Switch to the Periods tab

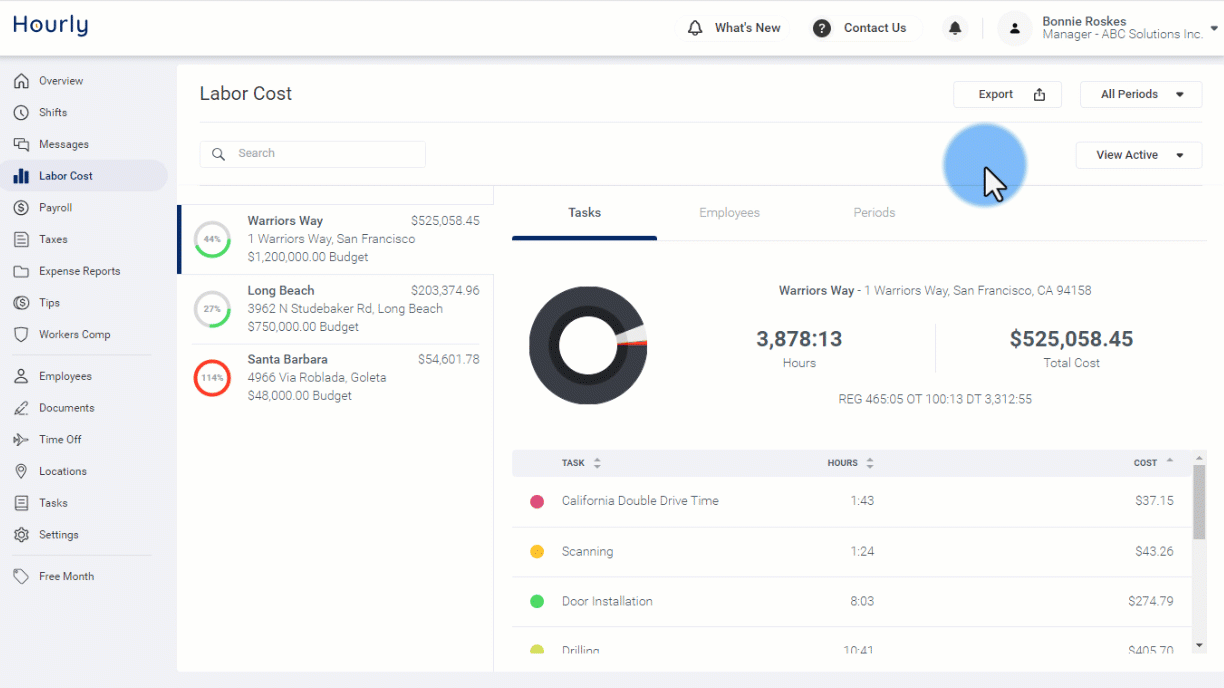(x=874, y=213)
